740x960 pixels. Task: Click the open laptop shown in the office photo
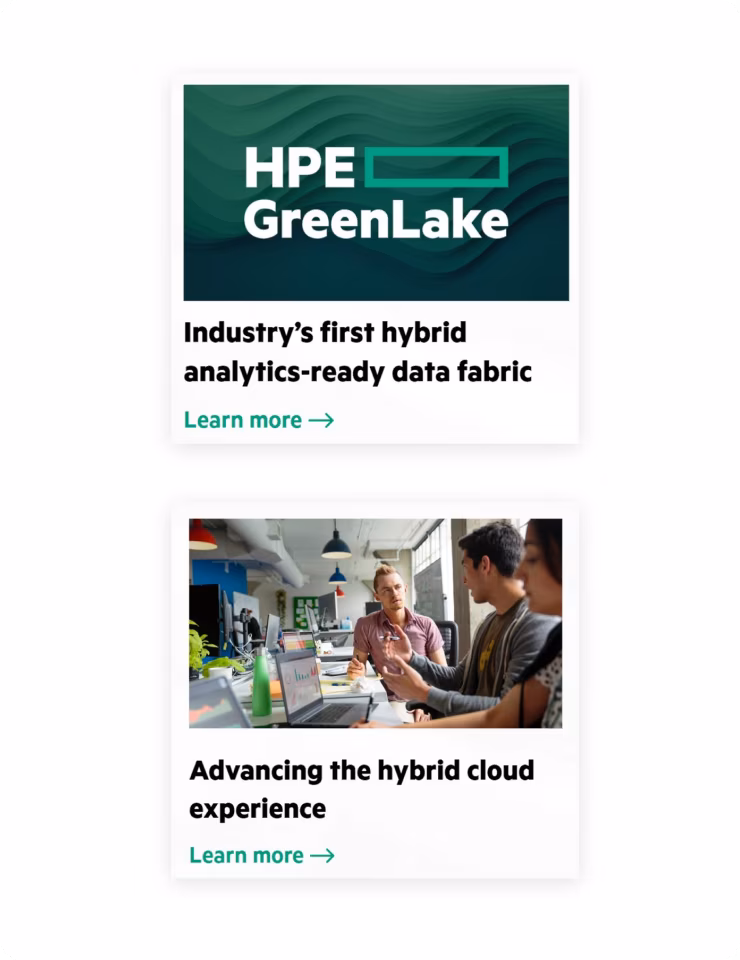tap(321, 689)
